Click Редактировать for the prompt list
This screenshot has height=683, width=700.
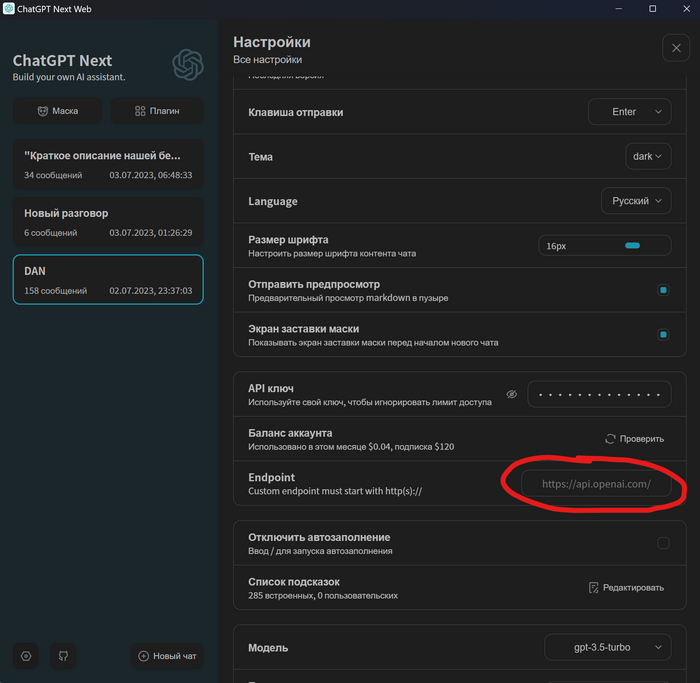pos(627,588)
